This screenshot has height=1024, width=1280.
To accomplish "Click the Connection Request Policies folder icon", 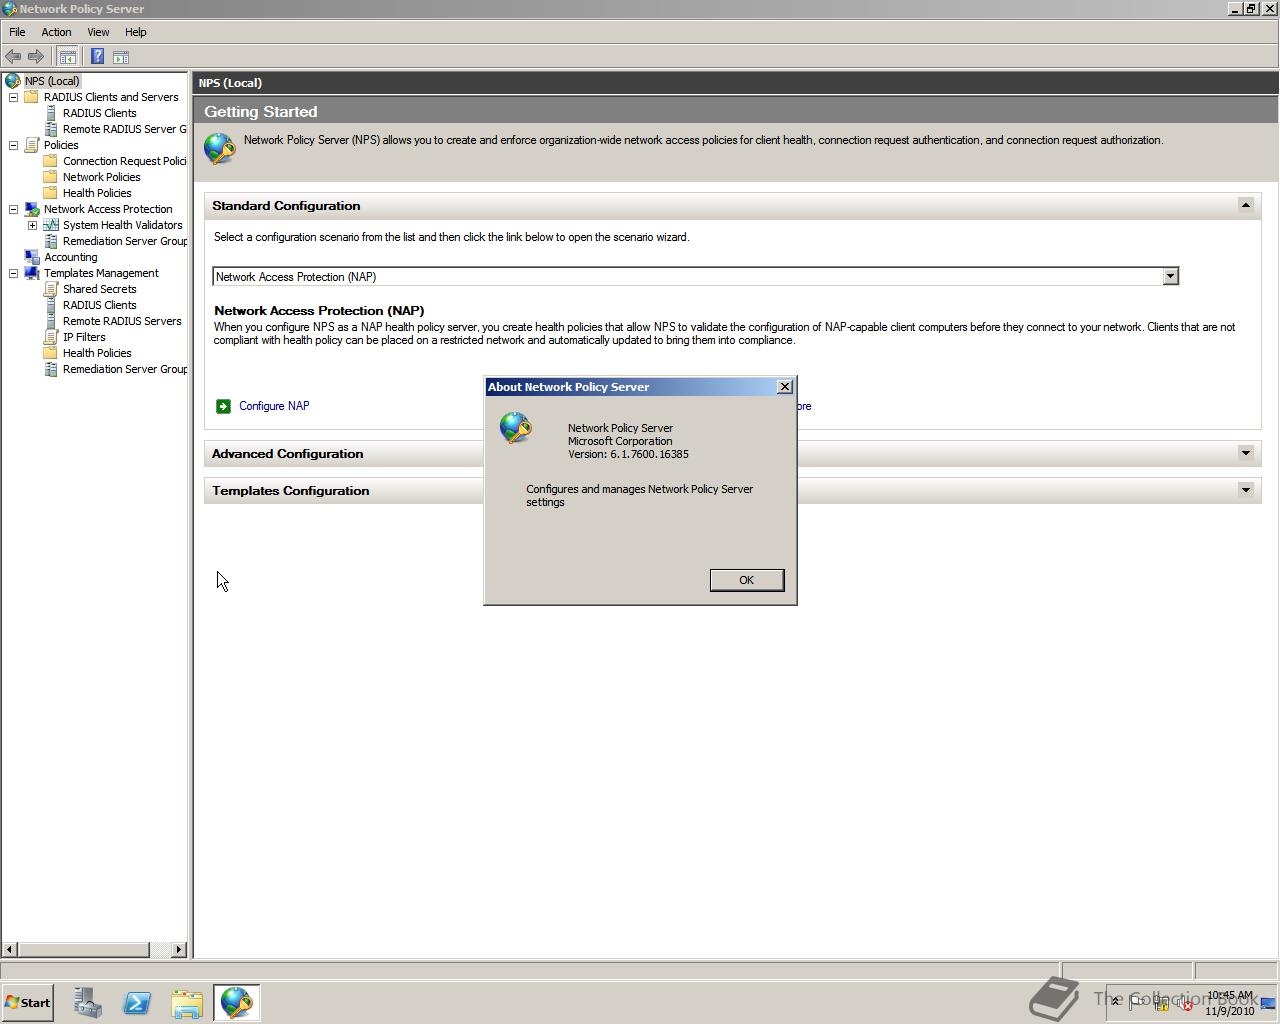I will pyautogui.click(x=50, y=161).
